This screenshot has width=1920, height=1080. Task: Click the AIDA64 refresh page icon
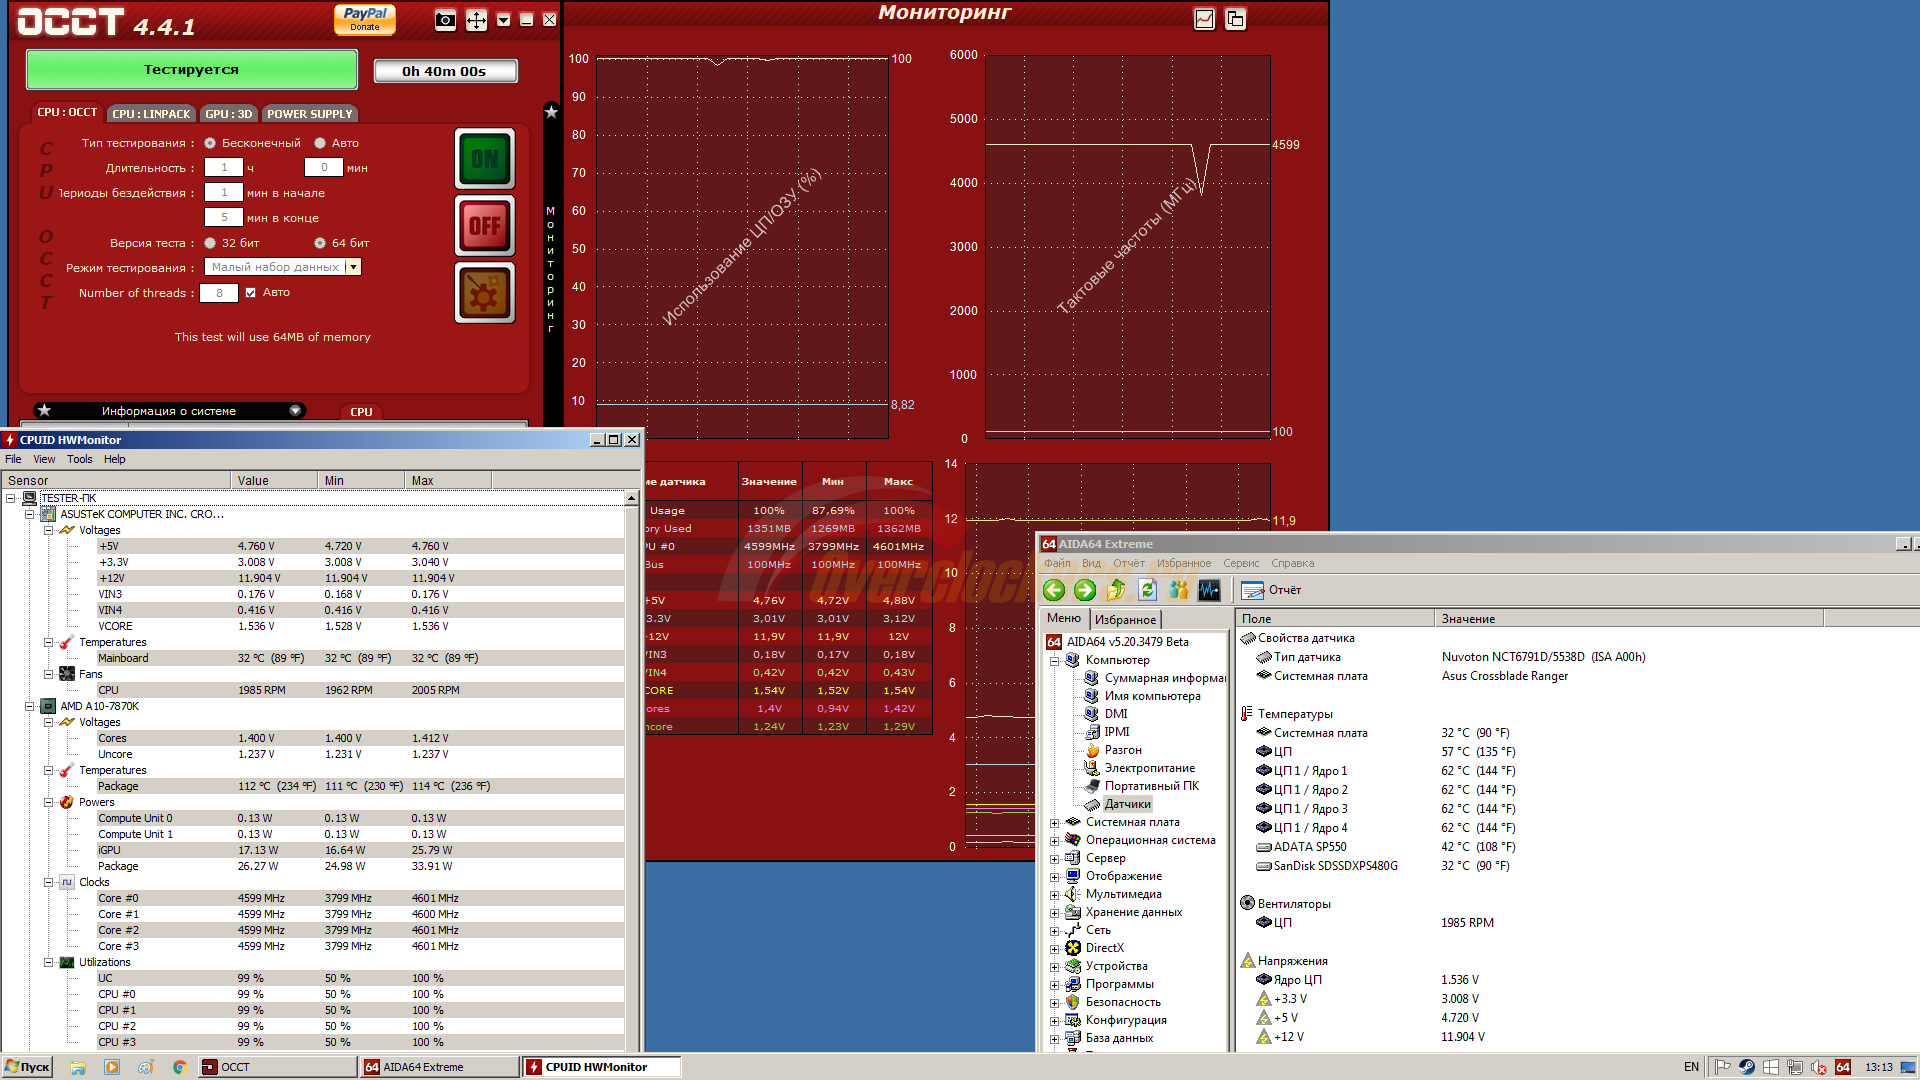click(x=1147, y=590)
